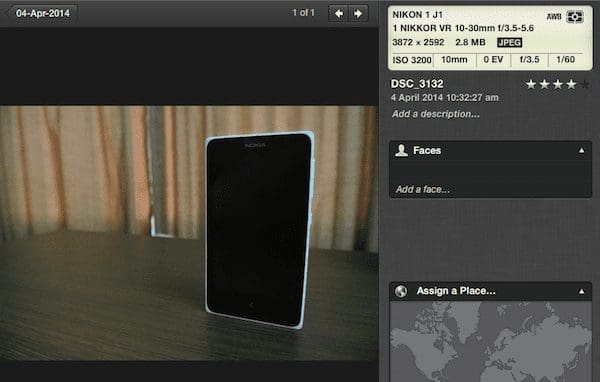Click the third rating star
The width and height of the screenshot is (600, 382).
pyautogui.click(x=558, y=84)
